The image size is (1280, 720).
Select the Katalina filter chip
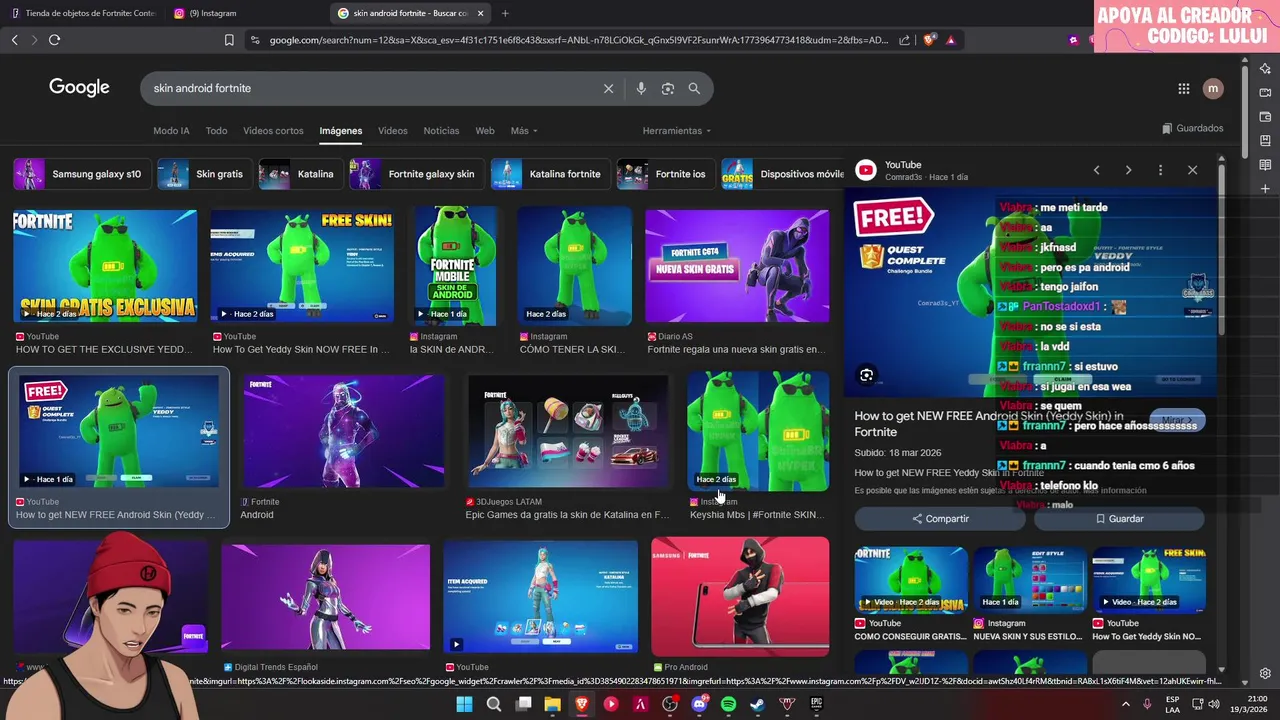pos(299,174)
